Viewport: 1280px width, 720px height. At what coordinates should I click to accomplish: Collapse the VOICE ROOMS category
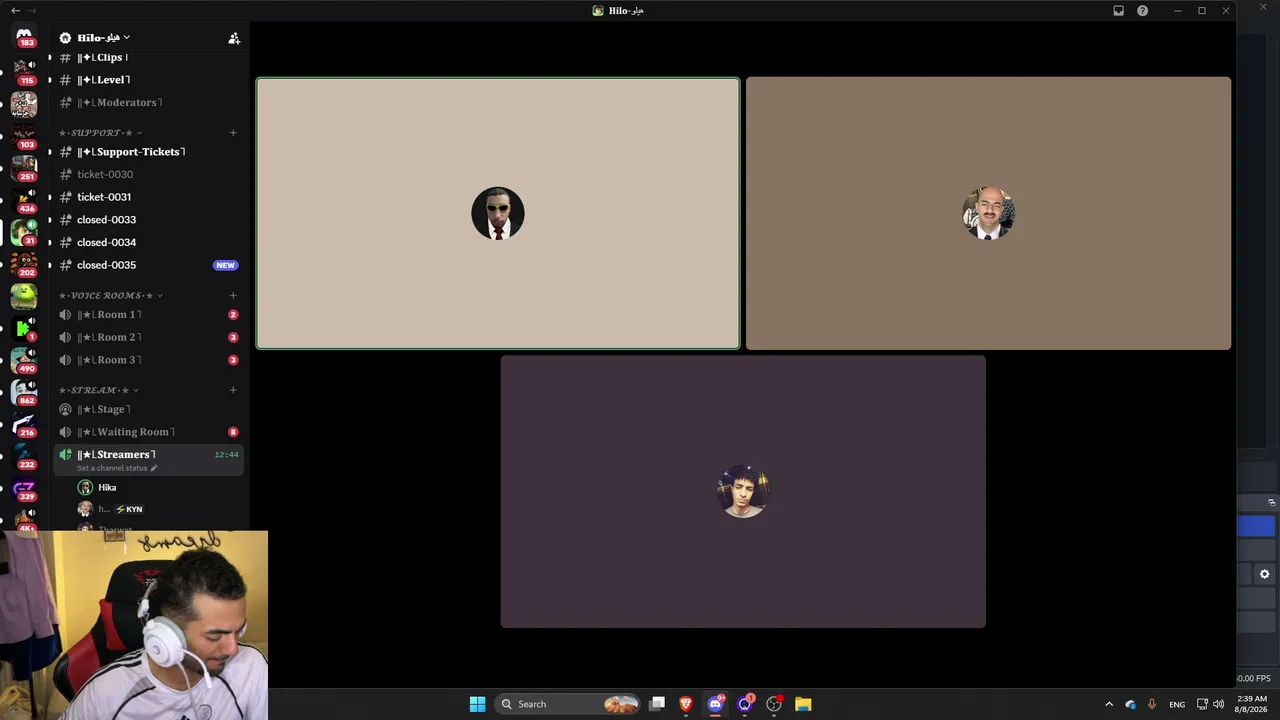pos(110,296)
